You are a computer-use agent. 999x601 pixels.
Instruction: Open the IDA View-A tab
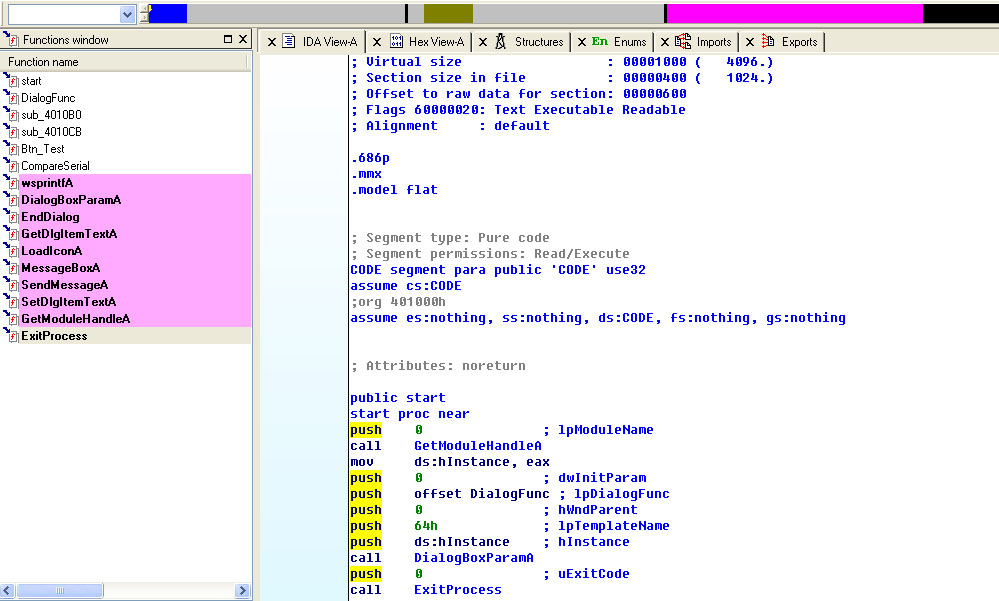tap(329, 42)
